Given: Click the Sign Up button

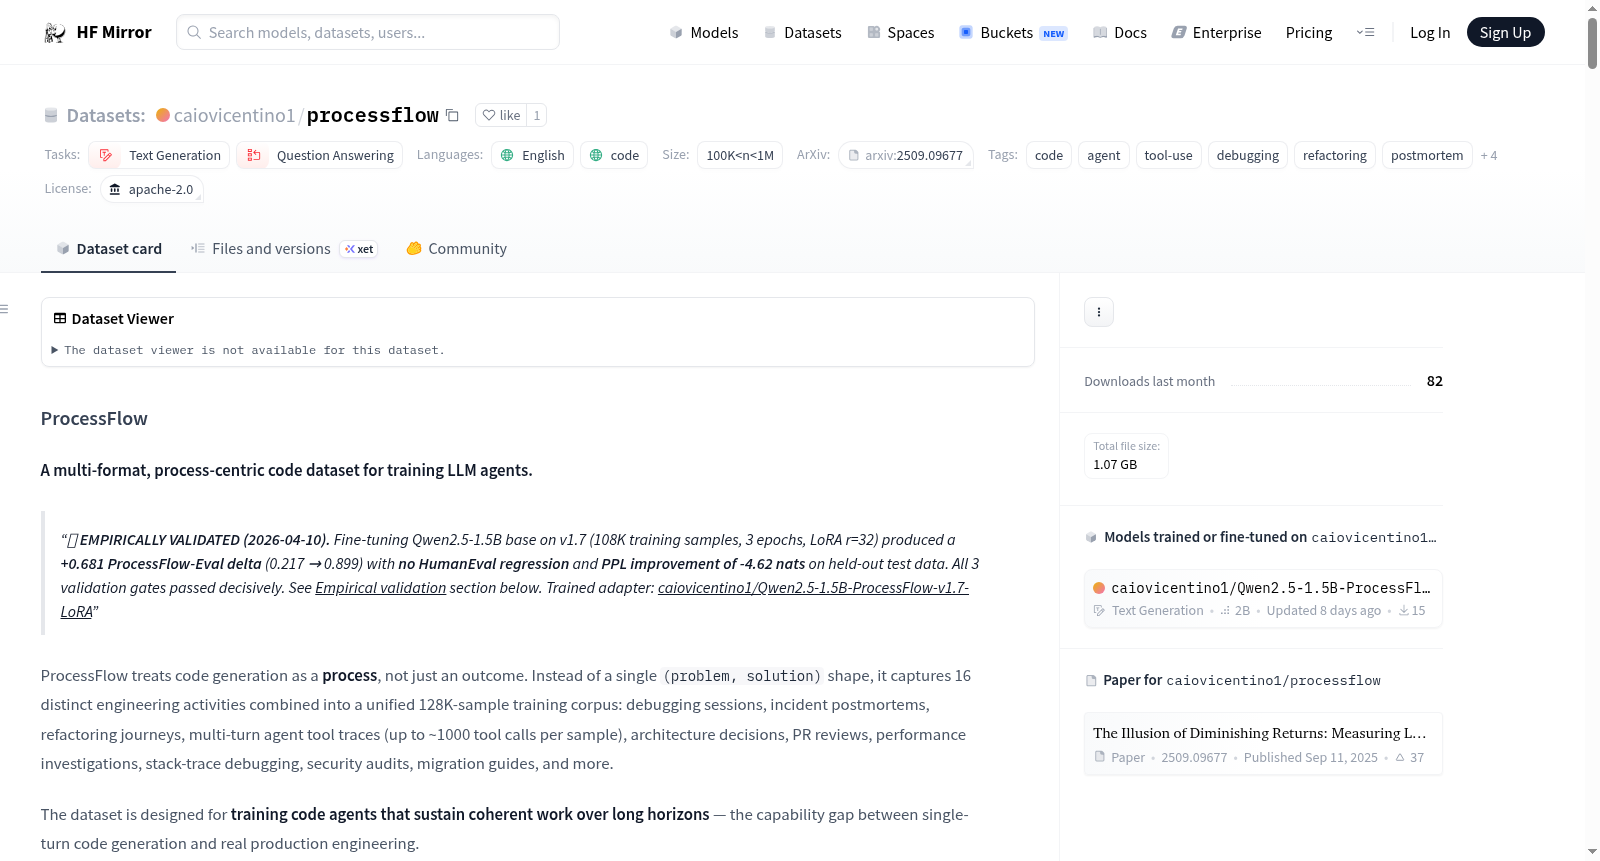Looking at the screenshot, I should click(x=1505, y=33).
